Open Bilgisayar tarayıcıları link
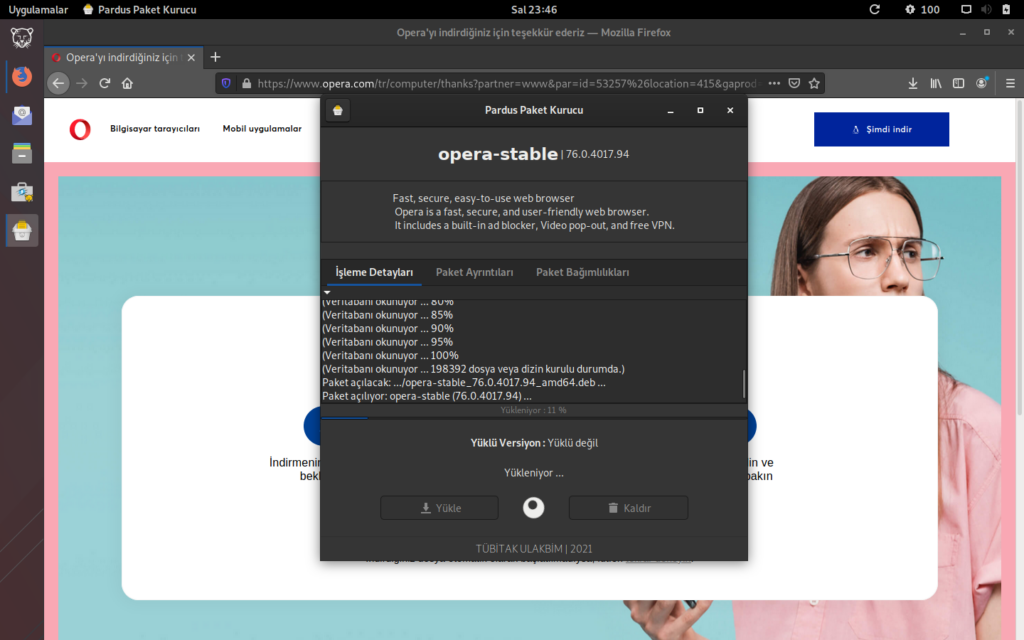 click(x=155, y=129)
